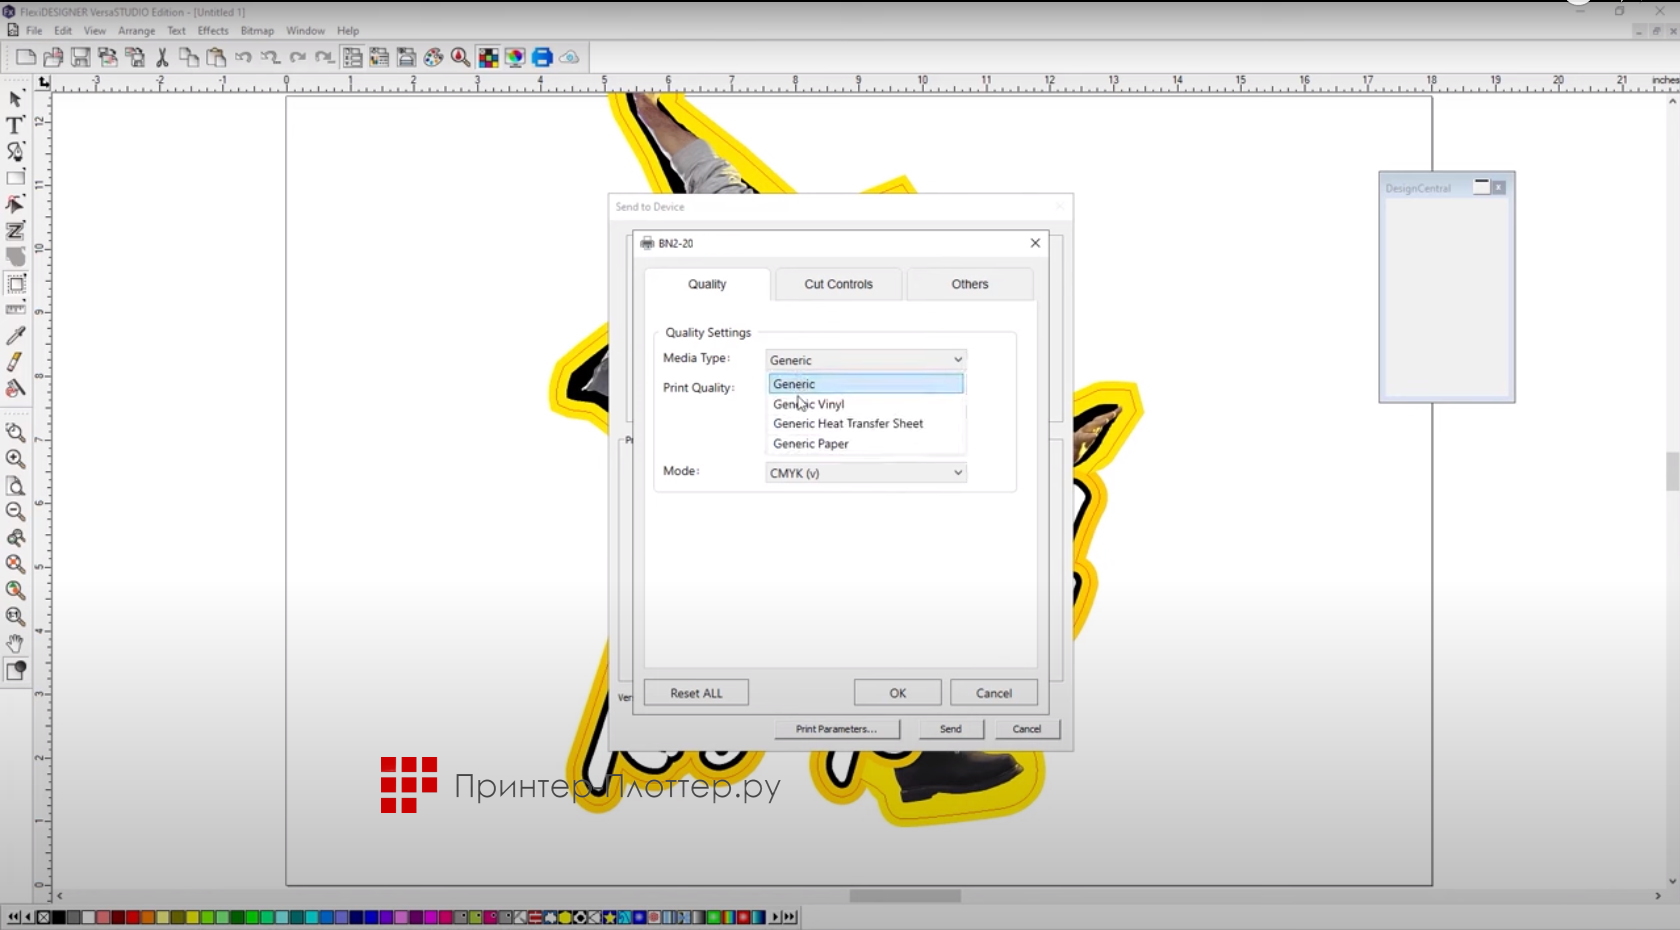Open the Effects menu
This screenshot has height=930, width=1680.
(212, 31)
